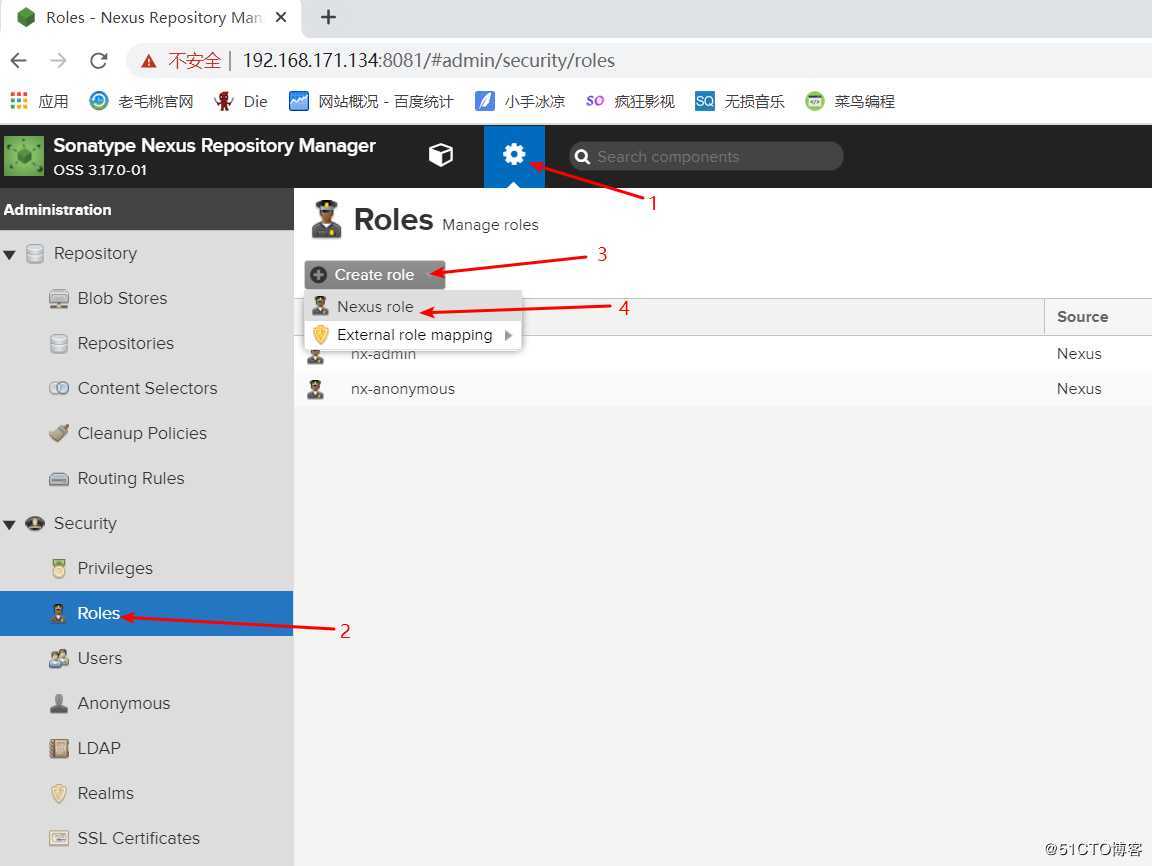Click the Security section label
The width and height of the screenshot is (1152, 866).
tap(85, 523)
